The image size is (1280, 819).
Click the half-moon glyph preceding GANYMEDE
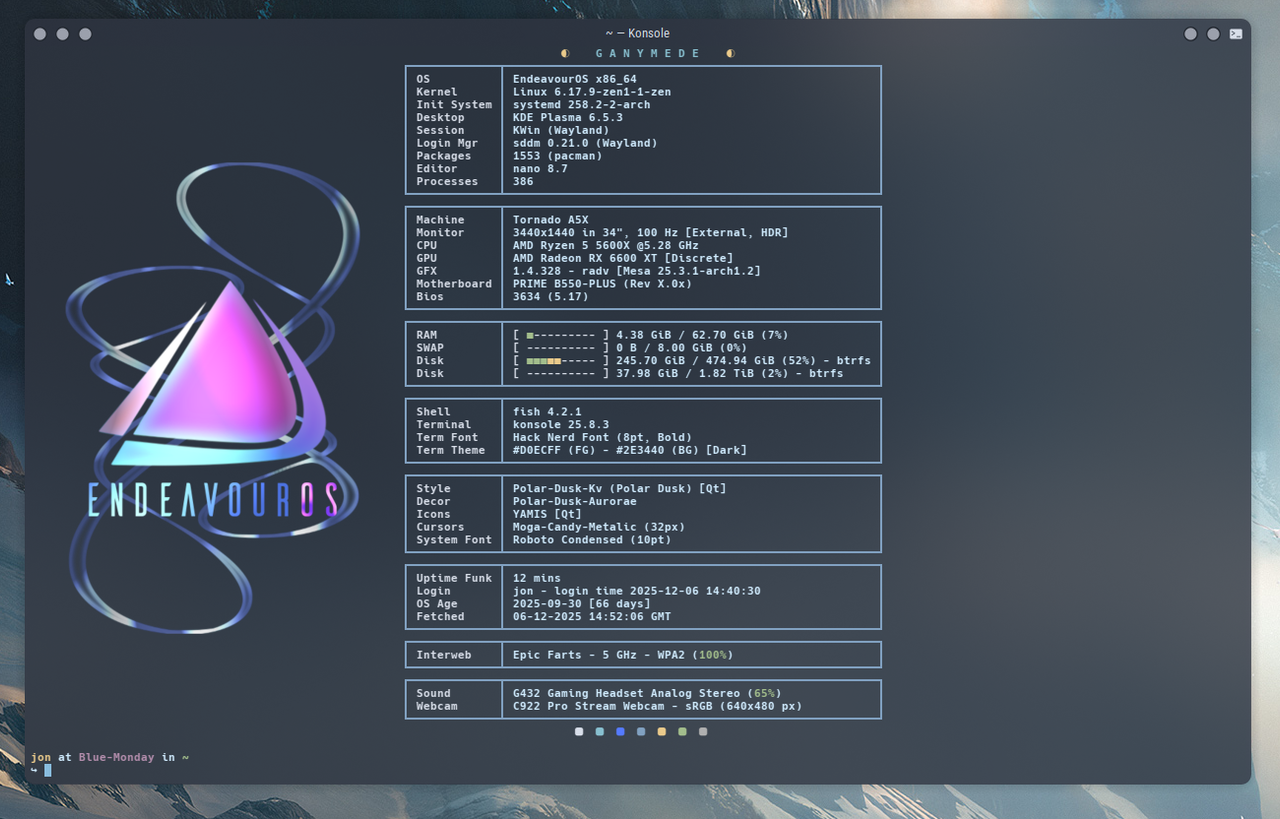click(x=565, y=53)
